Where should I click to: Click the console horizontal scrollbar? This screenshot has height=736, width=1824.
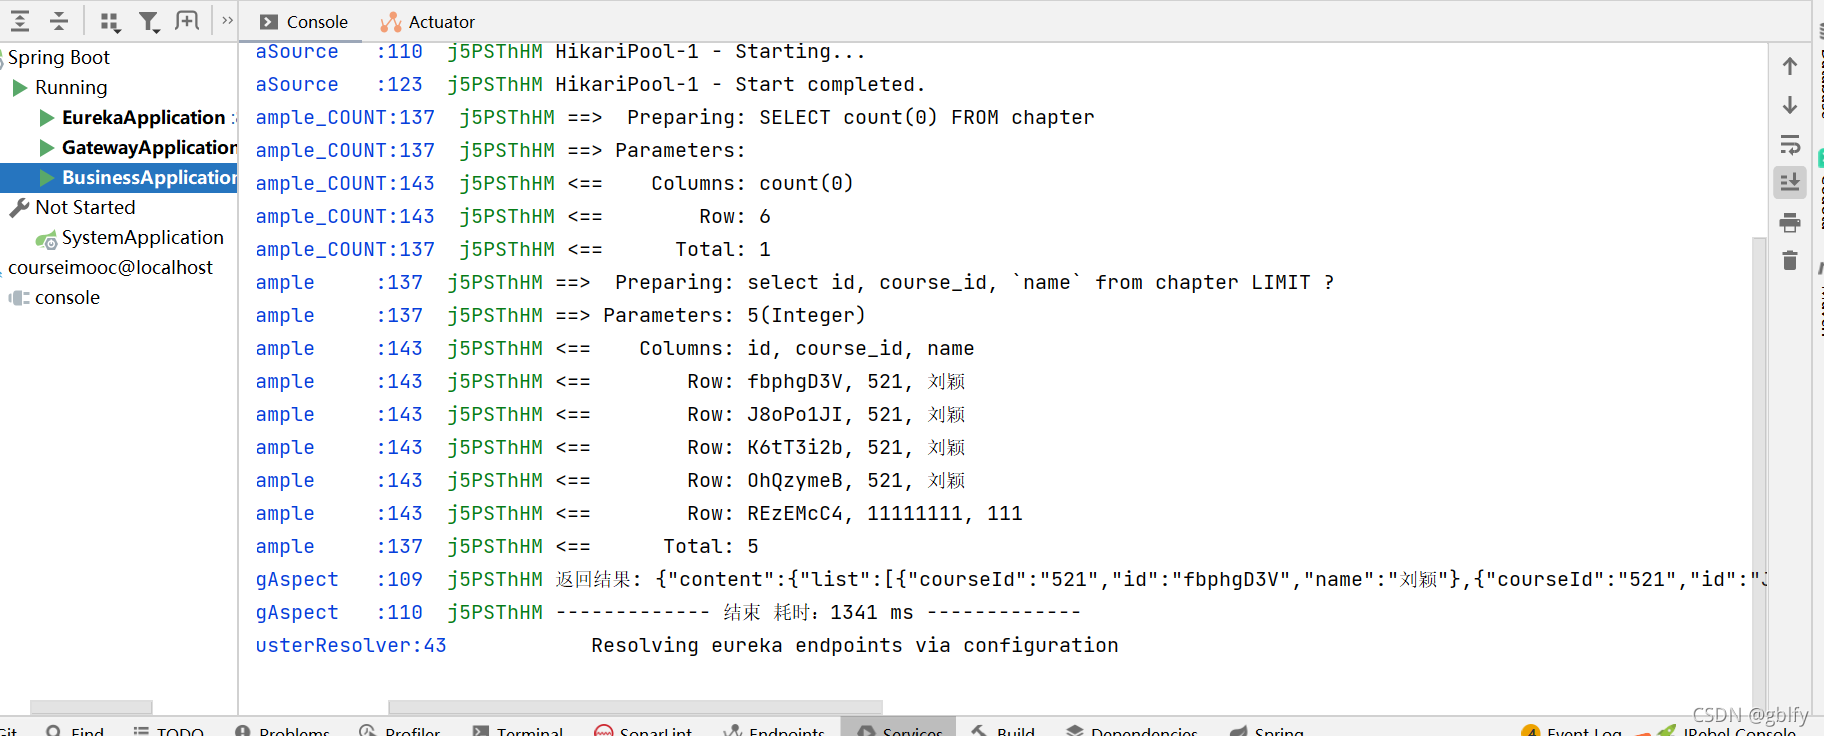[x=635, y=707]
